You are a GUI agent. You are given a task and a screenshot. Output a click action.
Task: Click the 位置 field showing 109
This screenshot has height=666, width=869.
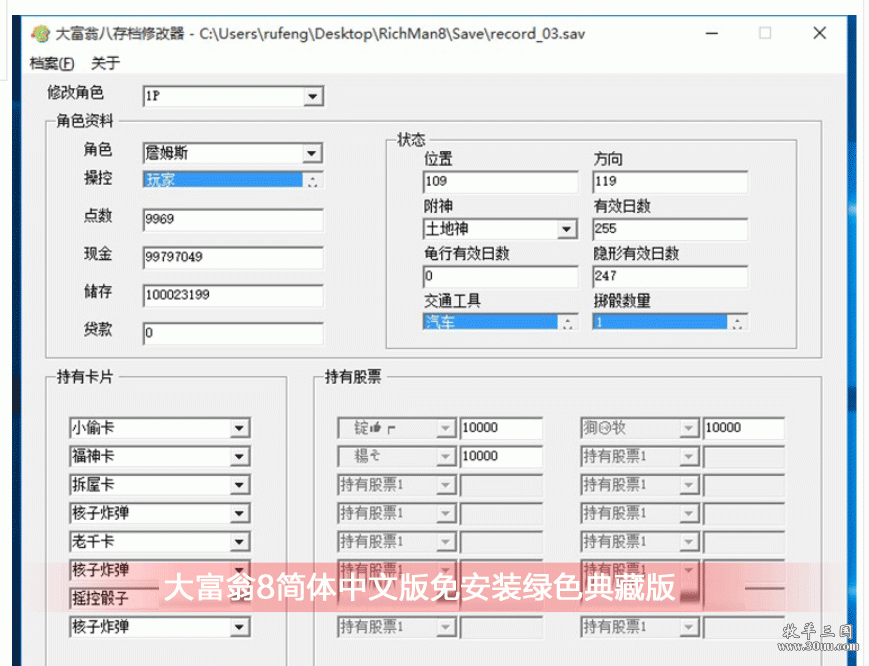pos(500,182)
